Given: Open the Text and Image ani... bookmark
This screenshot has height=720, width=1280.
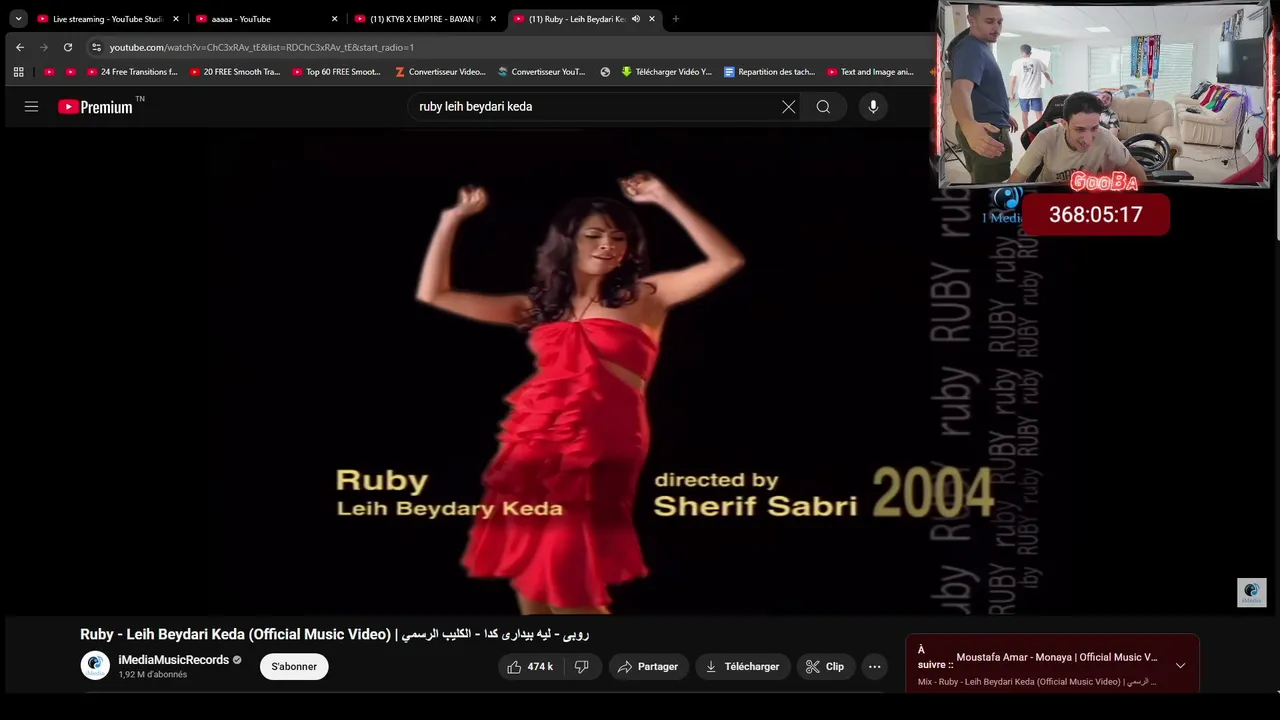Looking at the screenshot, I should click(x=871, y=72).
